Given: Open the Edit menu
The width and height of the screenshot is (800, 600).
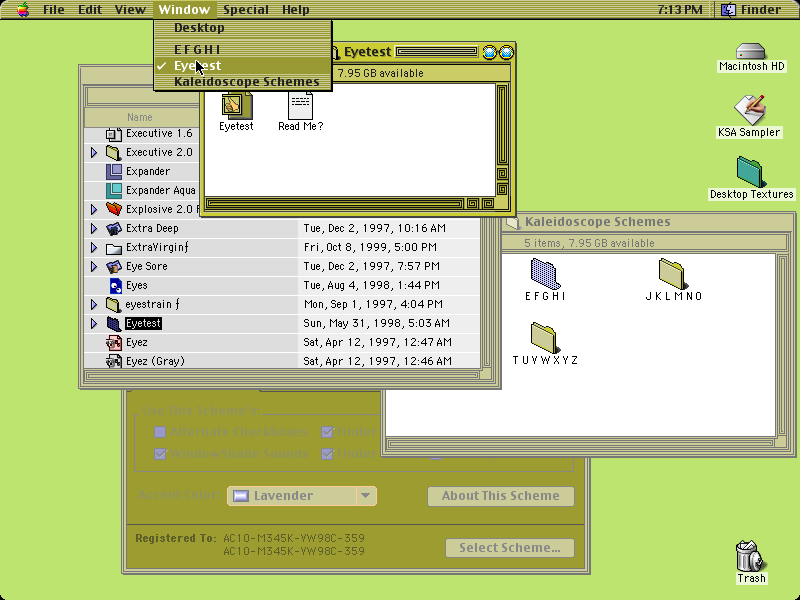Looking at the screenshot, I should 90,9.
